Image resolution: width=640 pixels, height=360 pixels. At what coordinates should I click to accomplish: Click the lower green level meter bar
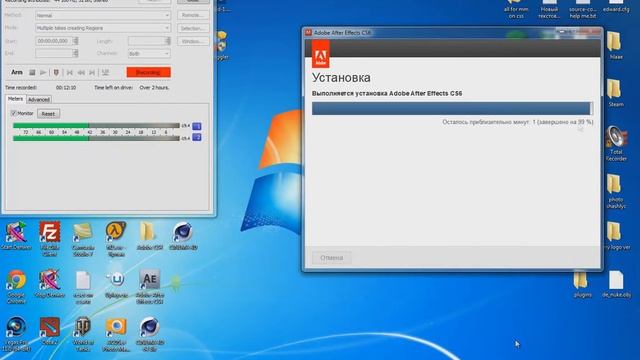pos(96,138)
